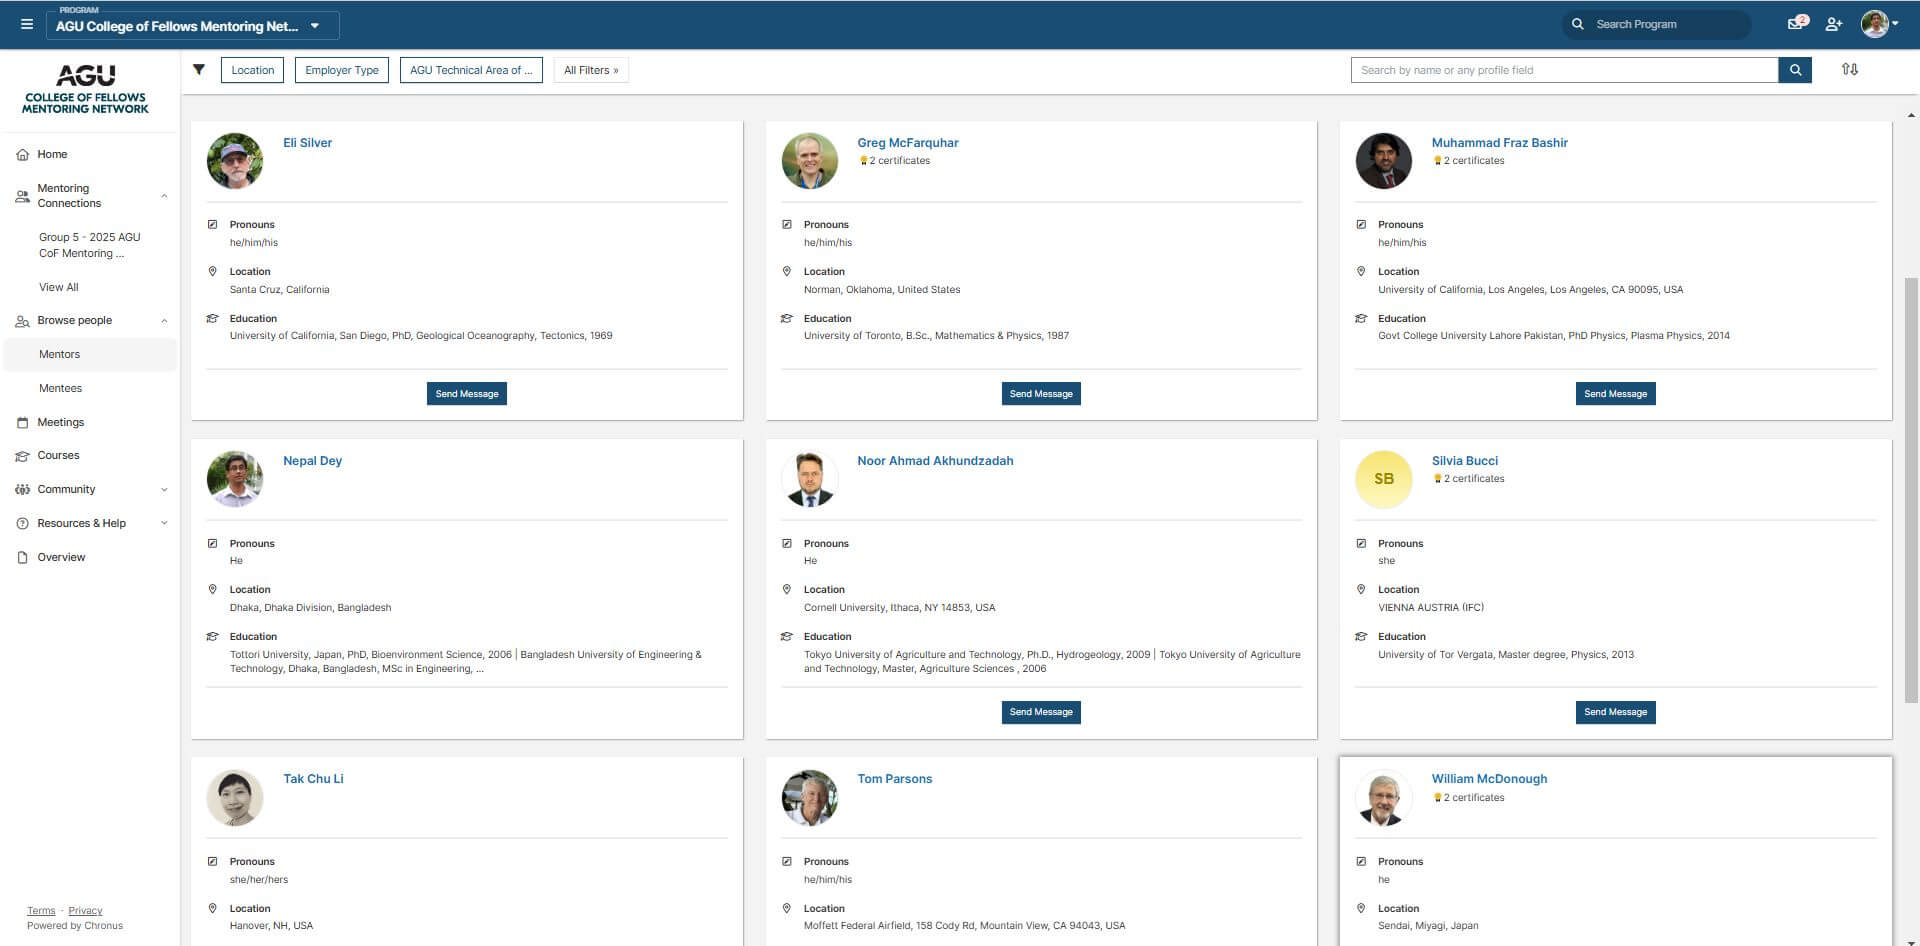
Task: Expand the Community menu section
Action: click(164, 490)
